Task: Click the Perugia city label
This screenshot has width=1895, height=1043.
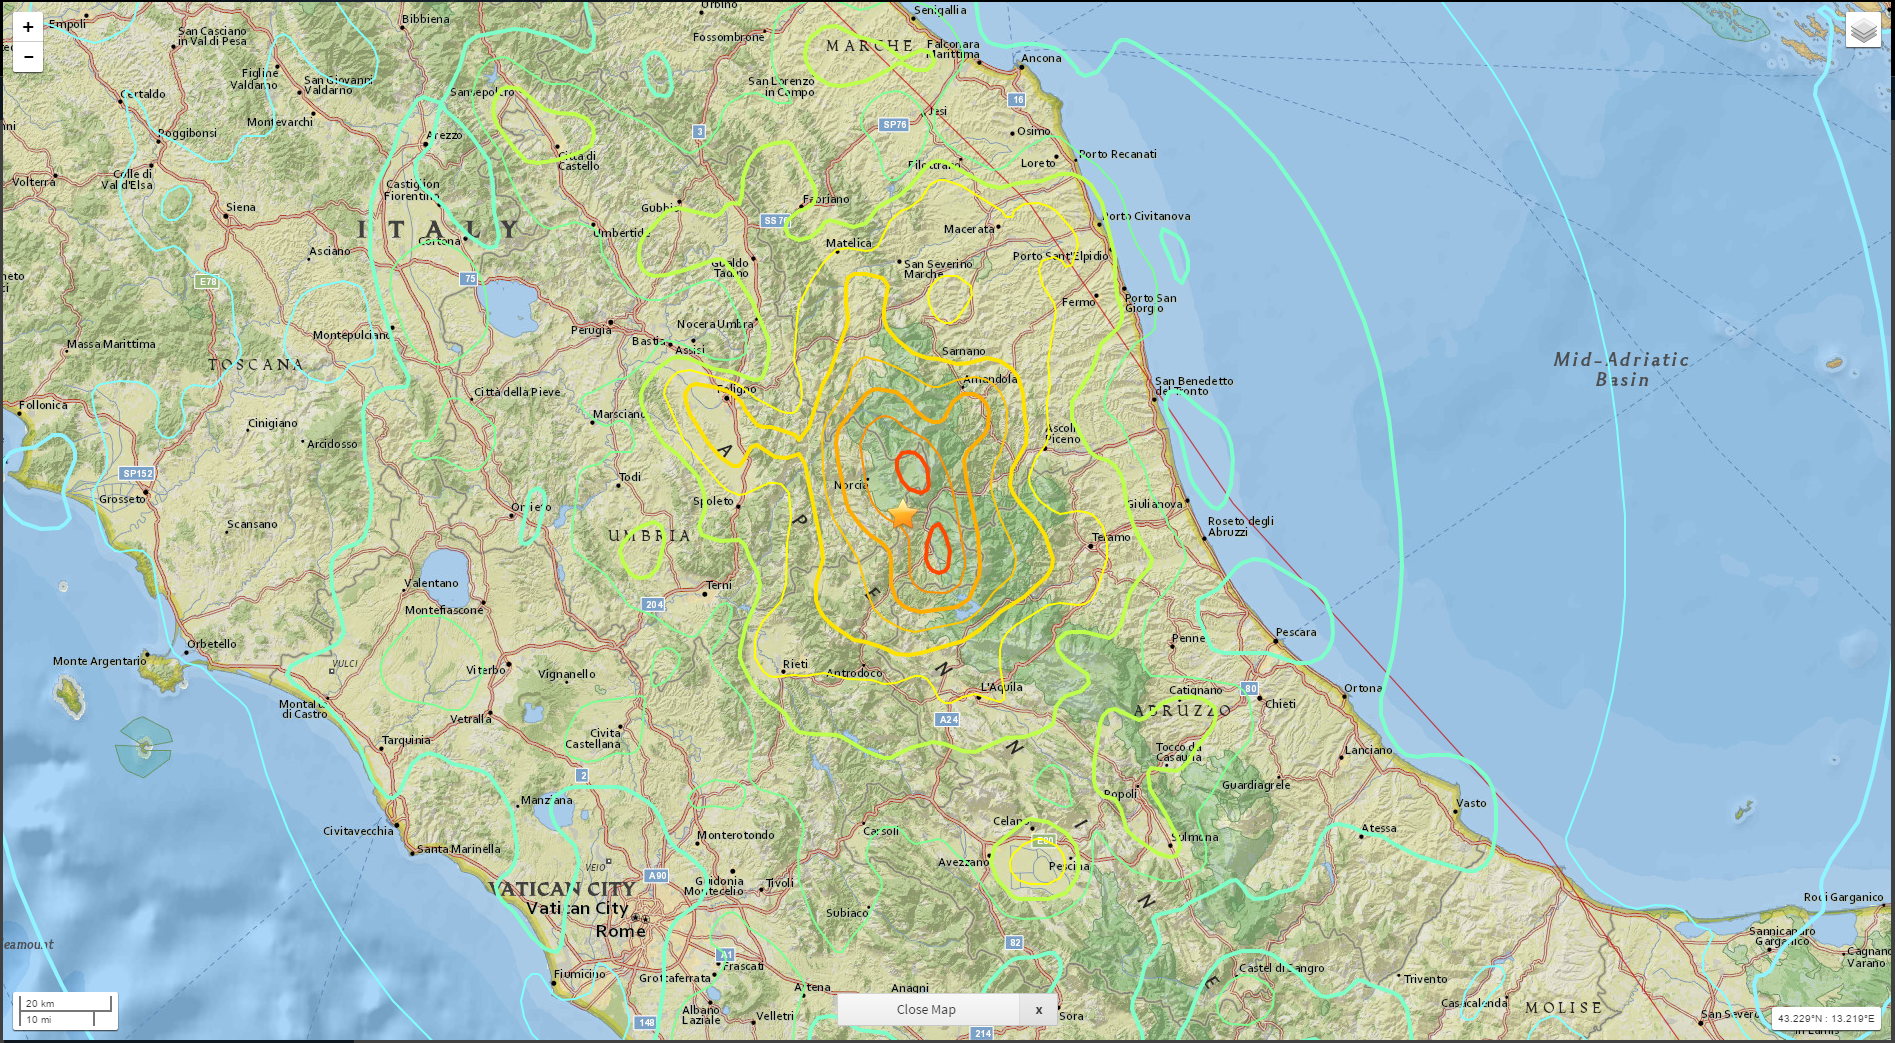Action: click(591, 330)
